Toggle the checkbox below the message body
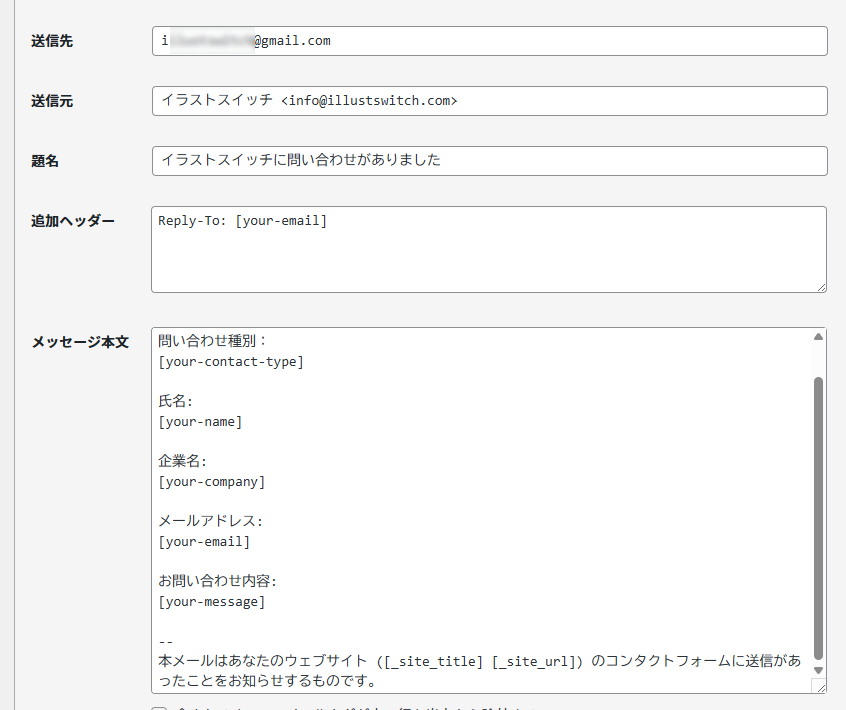This screenshot has width=846, height=710. pyautogui.click(x=158, y=708)
